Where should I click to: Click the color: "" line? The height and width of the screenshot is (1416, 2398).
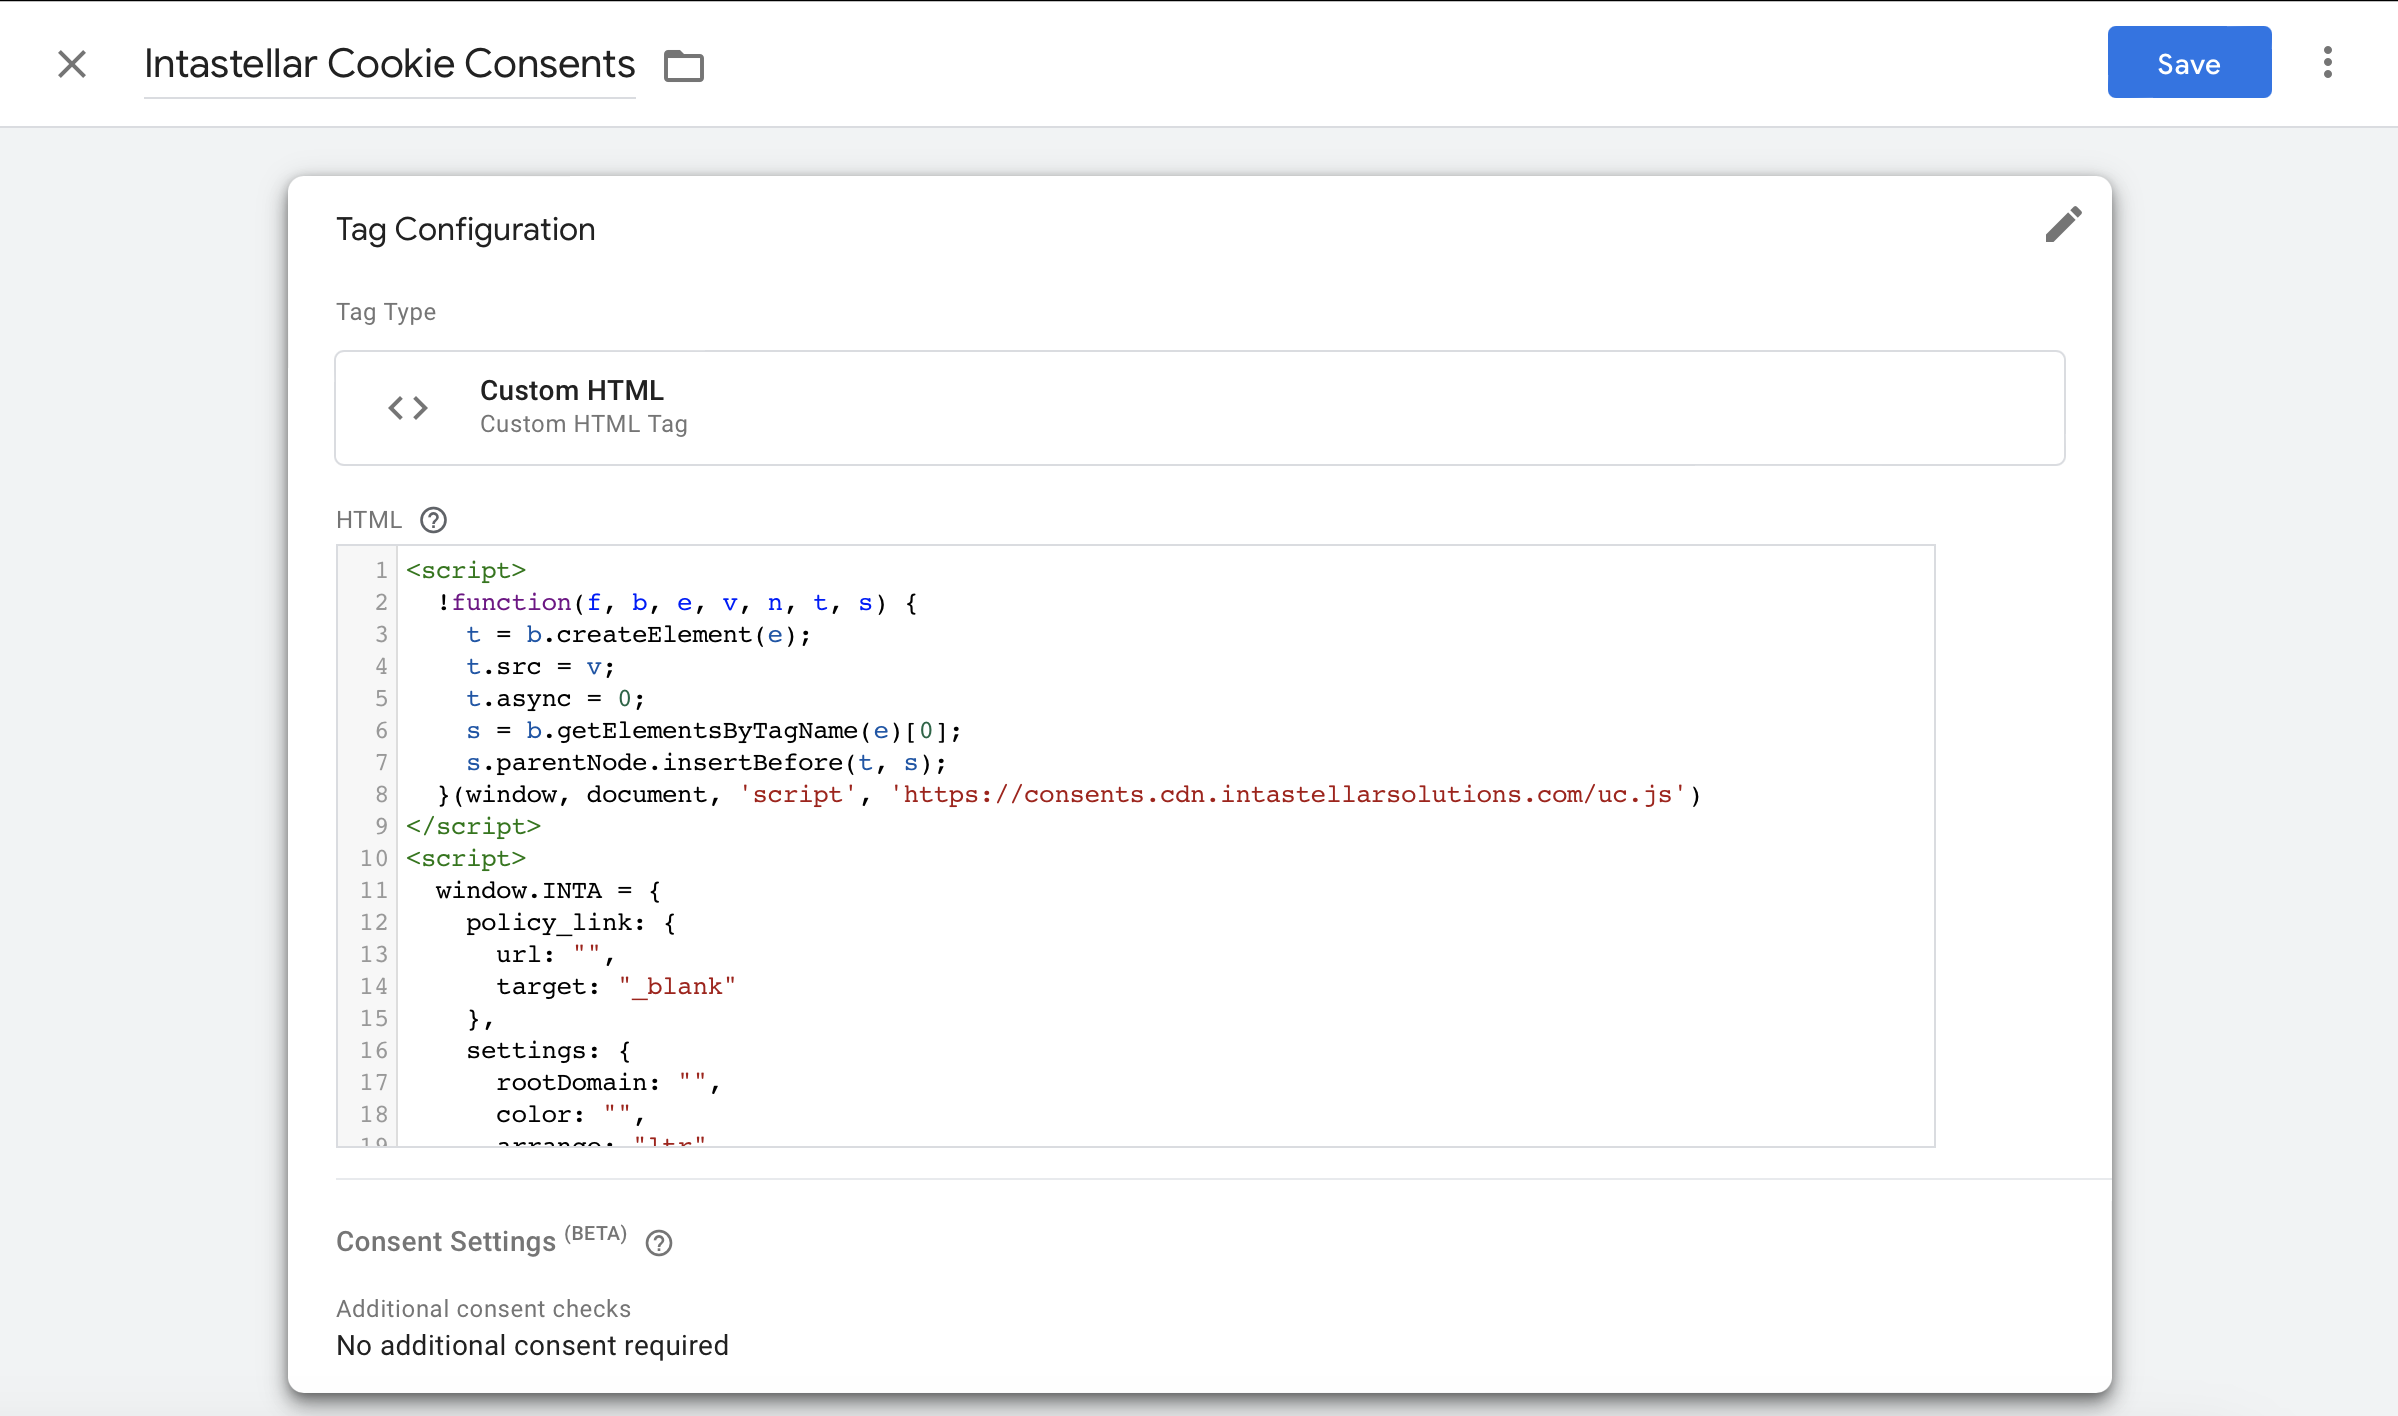570,1114
